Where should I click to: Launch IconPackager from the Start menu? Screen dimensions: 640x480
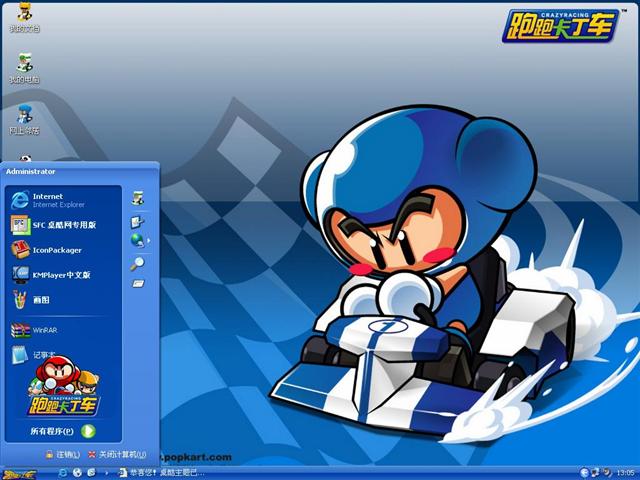tap(63, 250)
